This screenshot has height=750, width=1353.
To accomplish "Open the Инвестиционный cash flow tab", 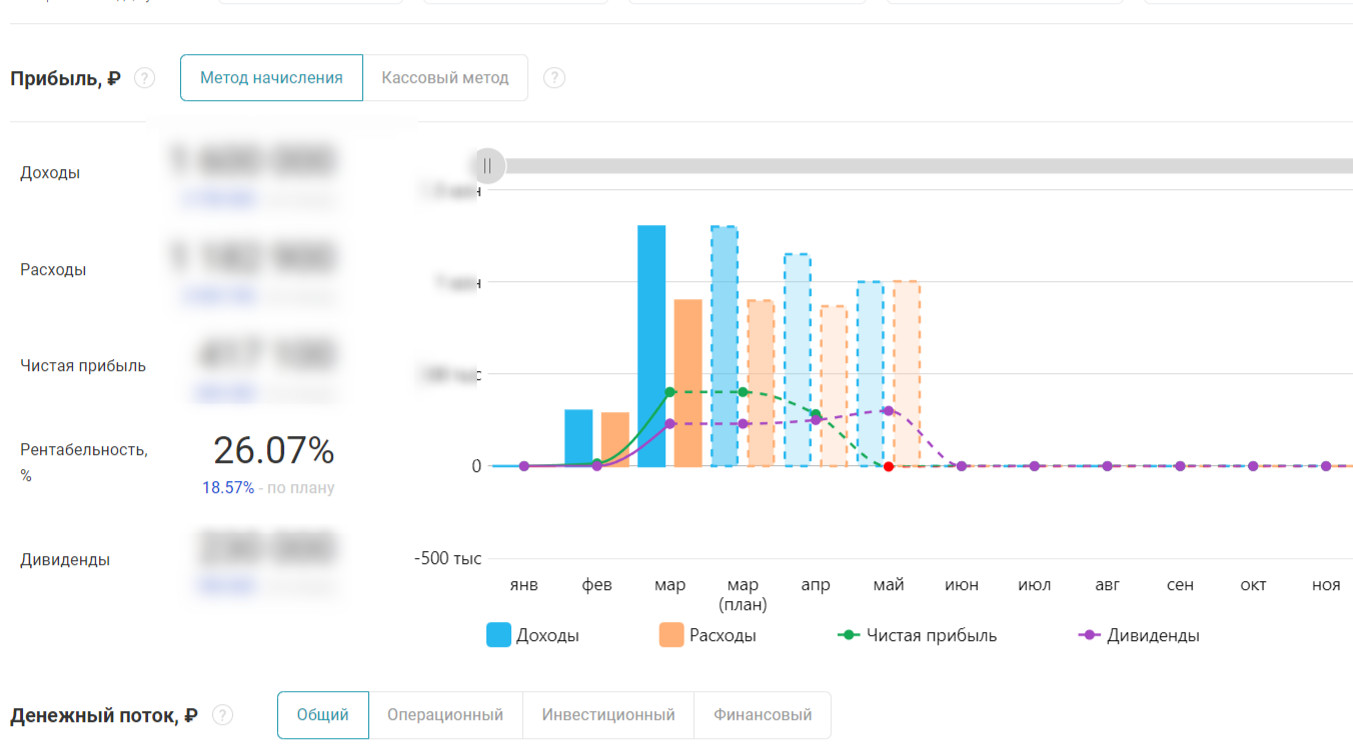I will [608, 715].
